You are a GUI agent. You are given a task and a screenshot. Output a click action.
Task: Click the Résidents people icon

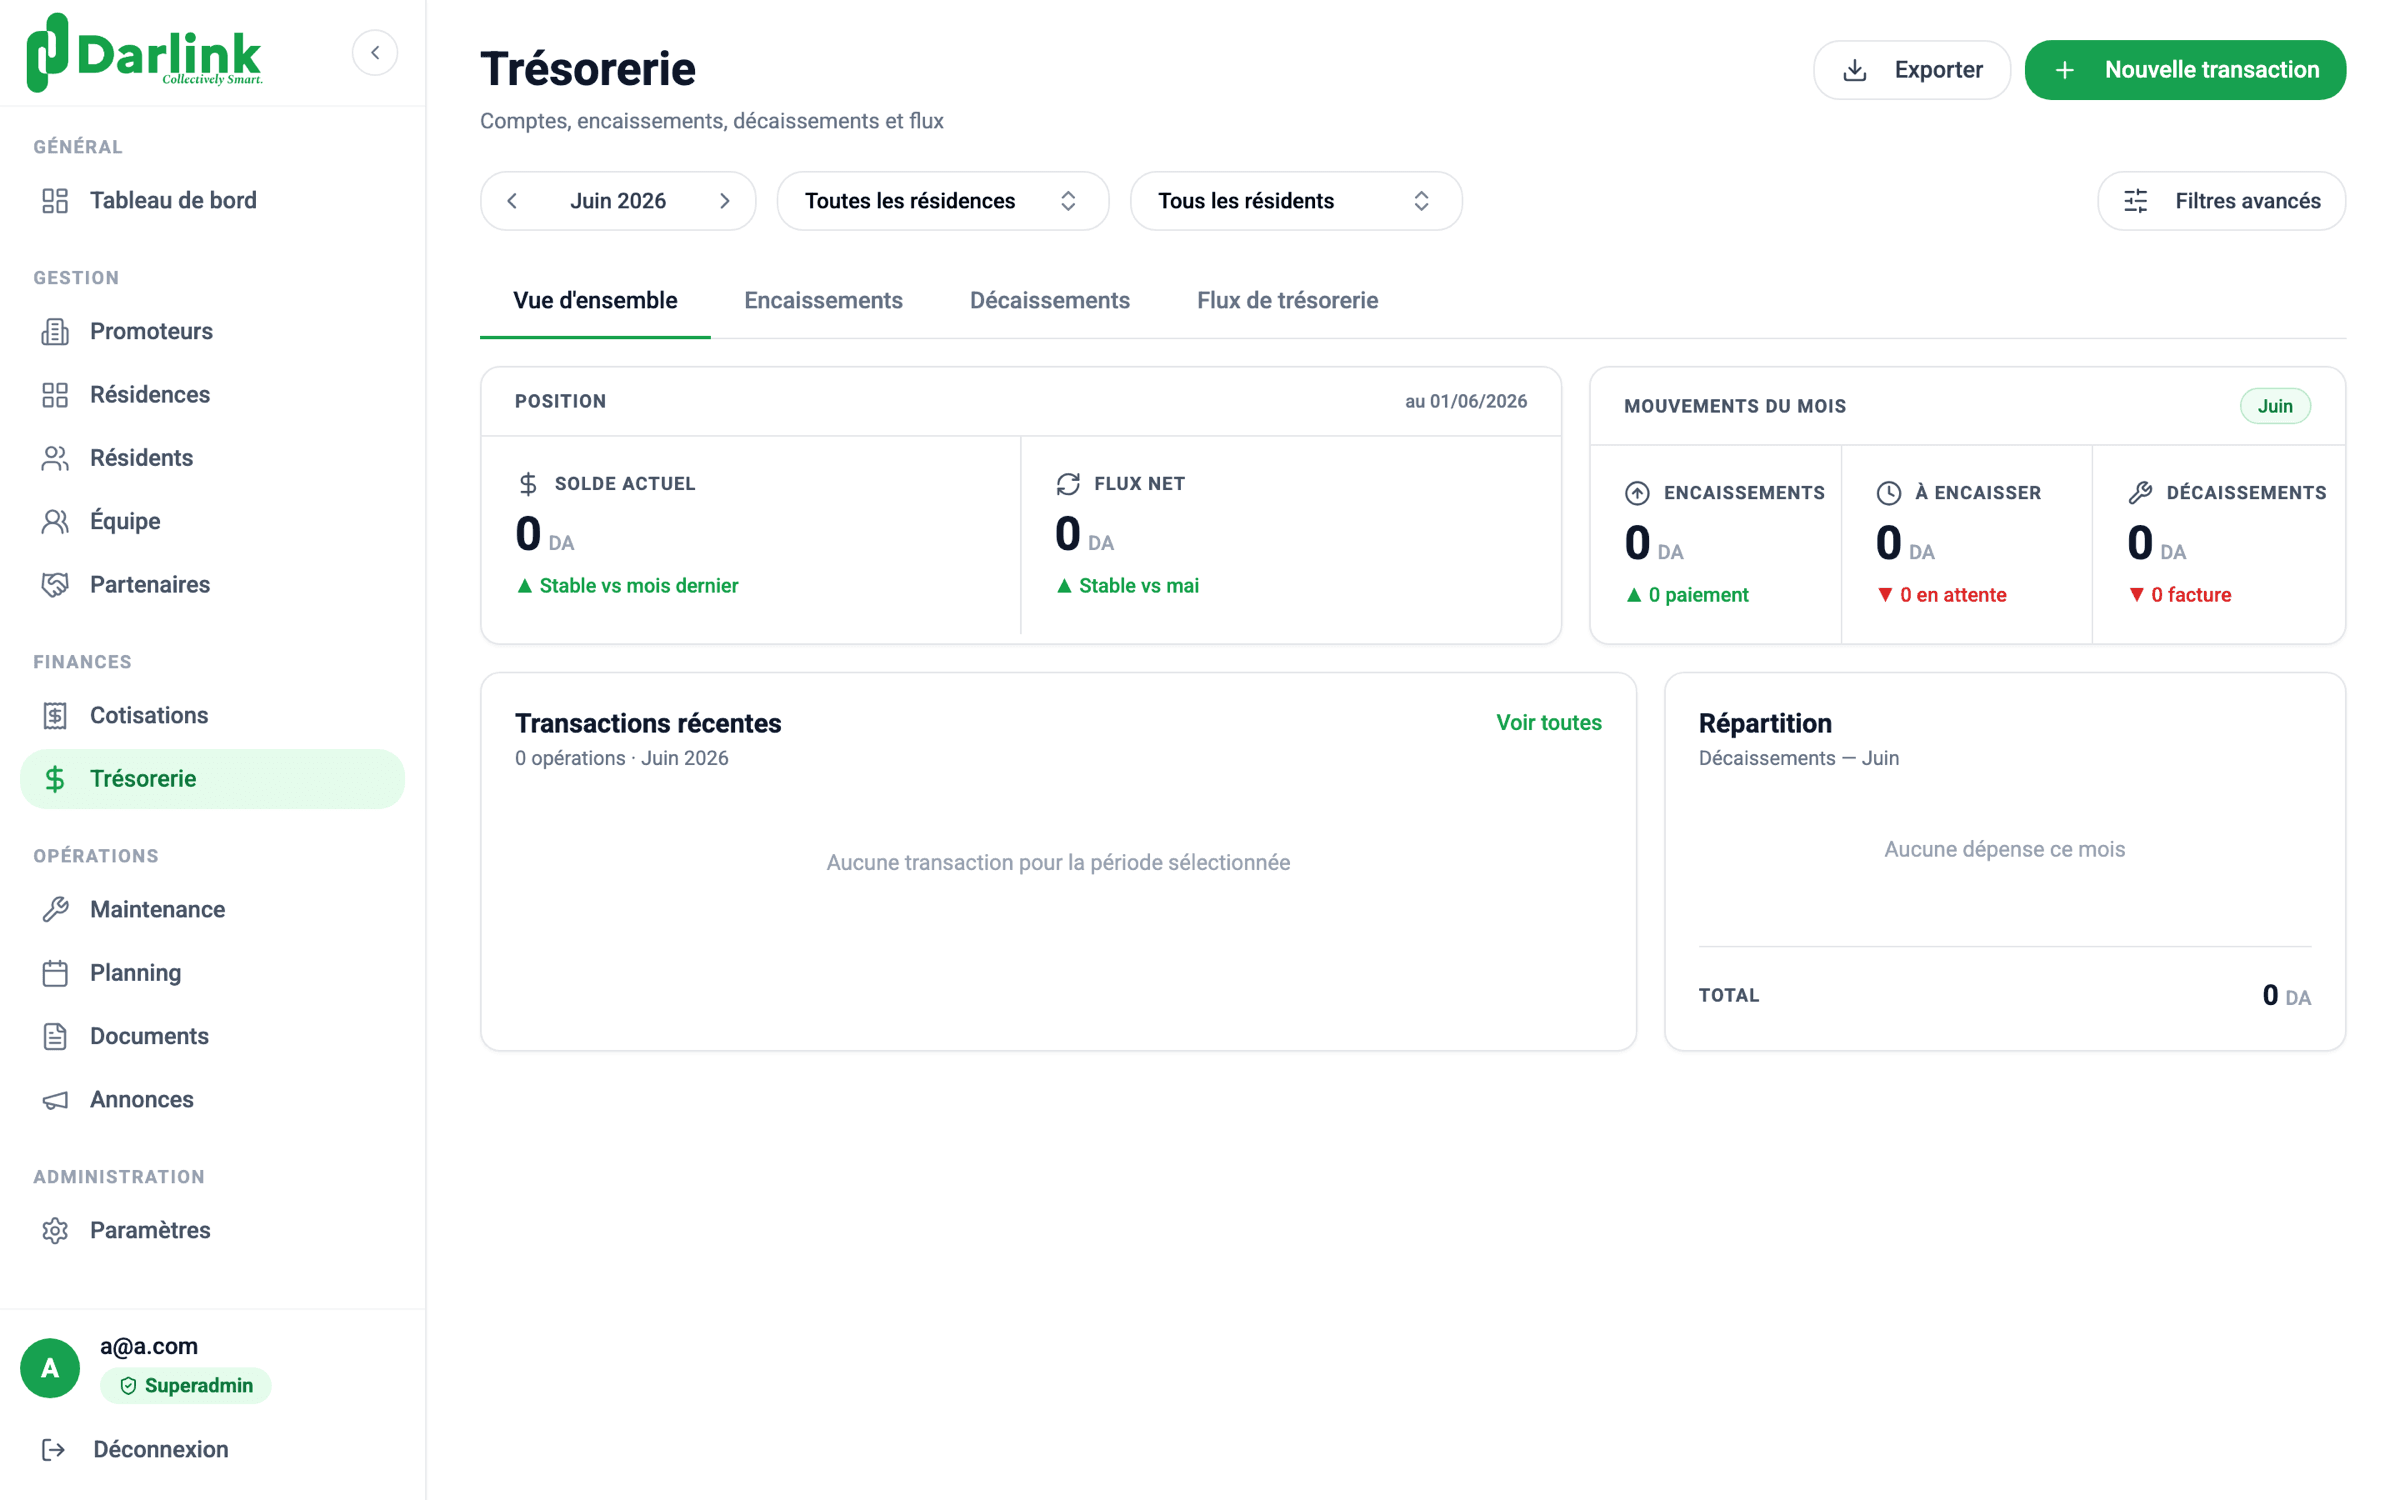(55, 458)
